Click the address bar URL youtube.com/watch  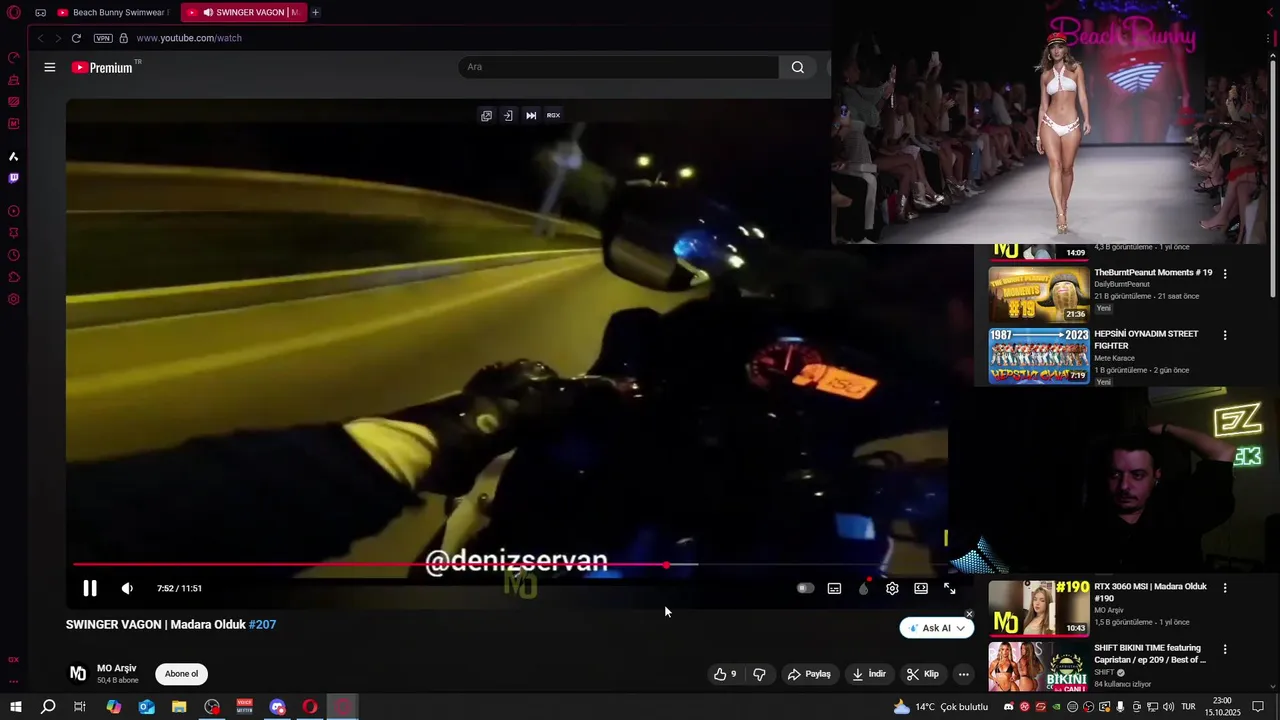click(189, 38)
